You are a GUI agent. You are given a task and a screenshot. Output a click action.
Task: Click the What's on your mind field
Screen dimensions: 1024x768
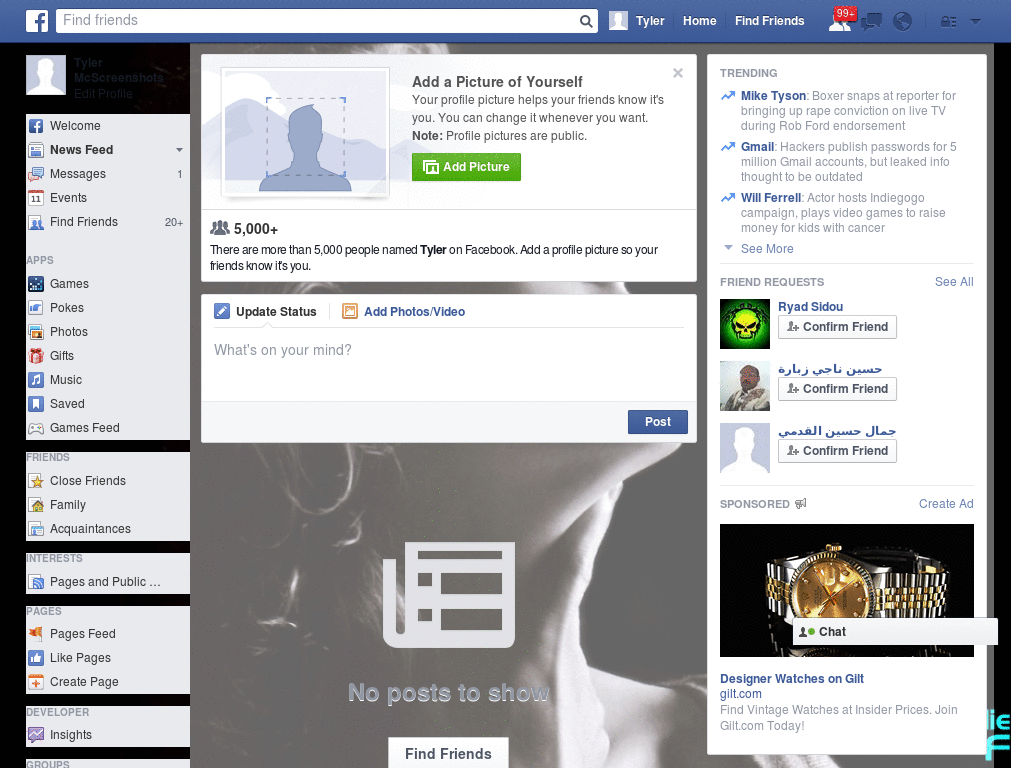coord(449,363)
